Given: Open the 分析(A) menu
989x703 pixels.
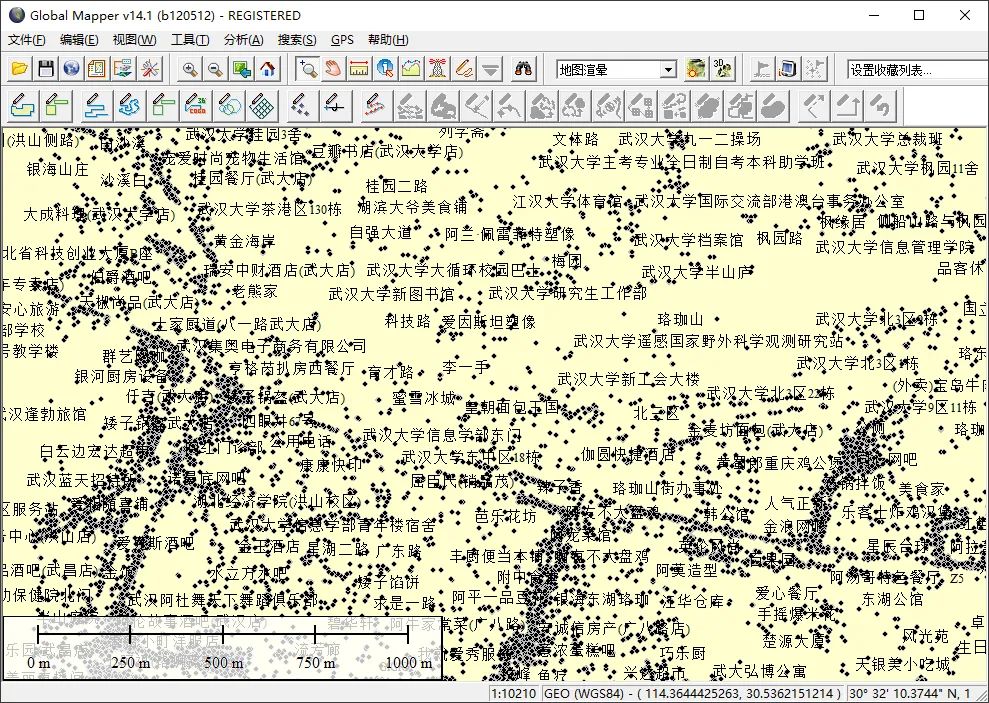Looking at the screenshot, I should 243,40.
